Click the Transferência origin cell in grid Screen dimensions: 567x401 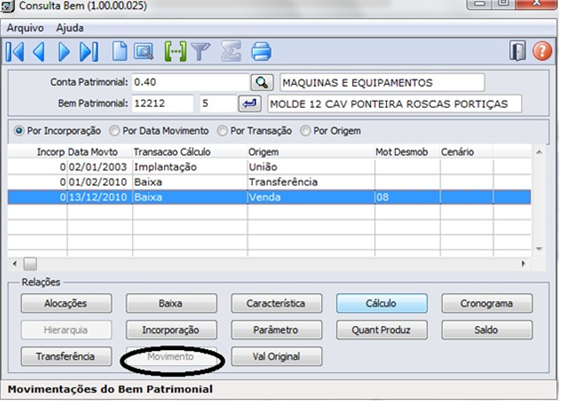point(311,182)
